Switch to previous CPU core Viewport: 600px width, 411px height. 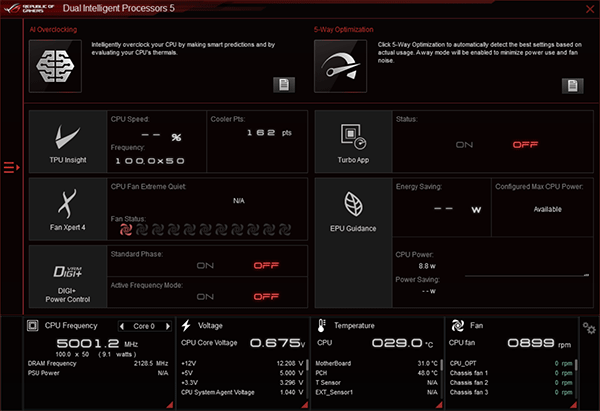[122, 326]
